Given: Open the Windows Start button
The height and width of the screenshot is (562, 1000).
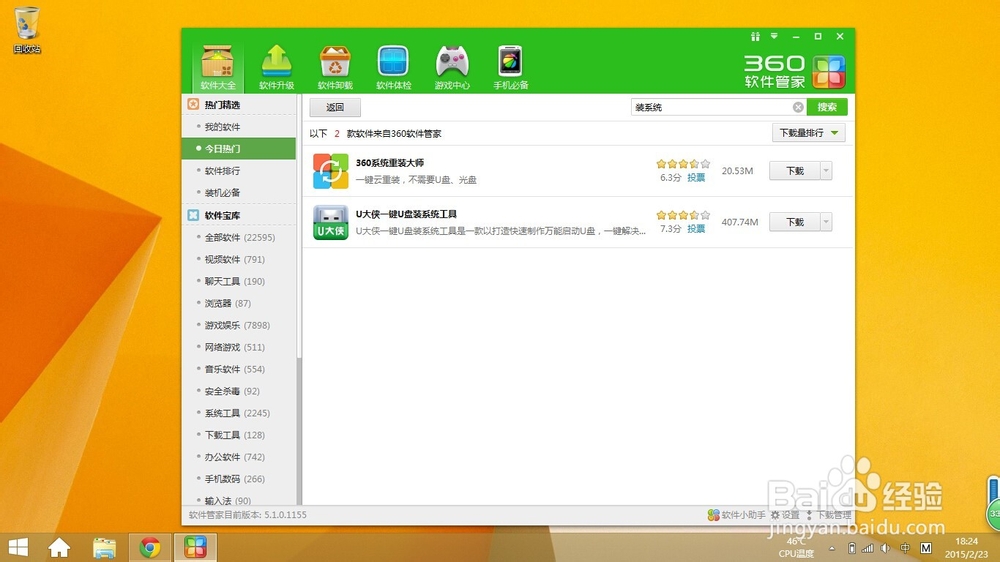Looking at the screenshot, I should coord(18,547).
